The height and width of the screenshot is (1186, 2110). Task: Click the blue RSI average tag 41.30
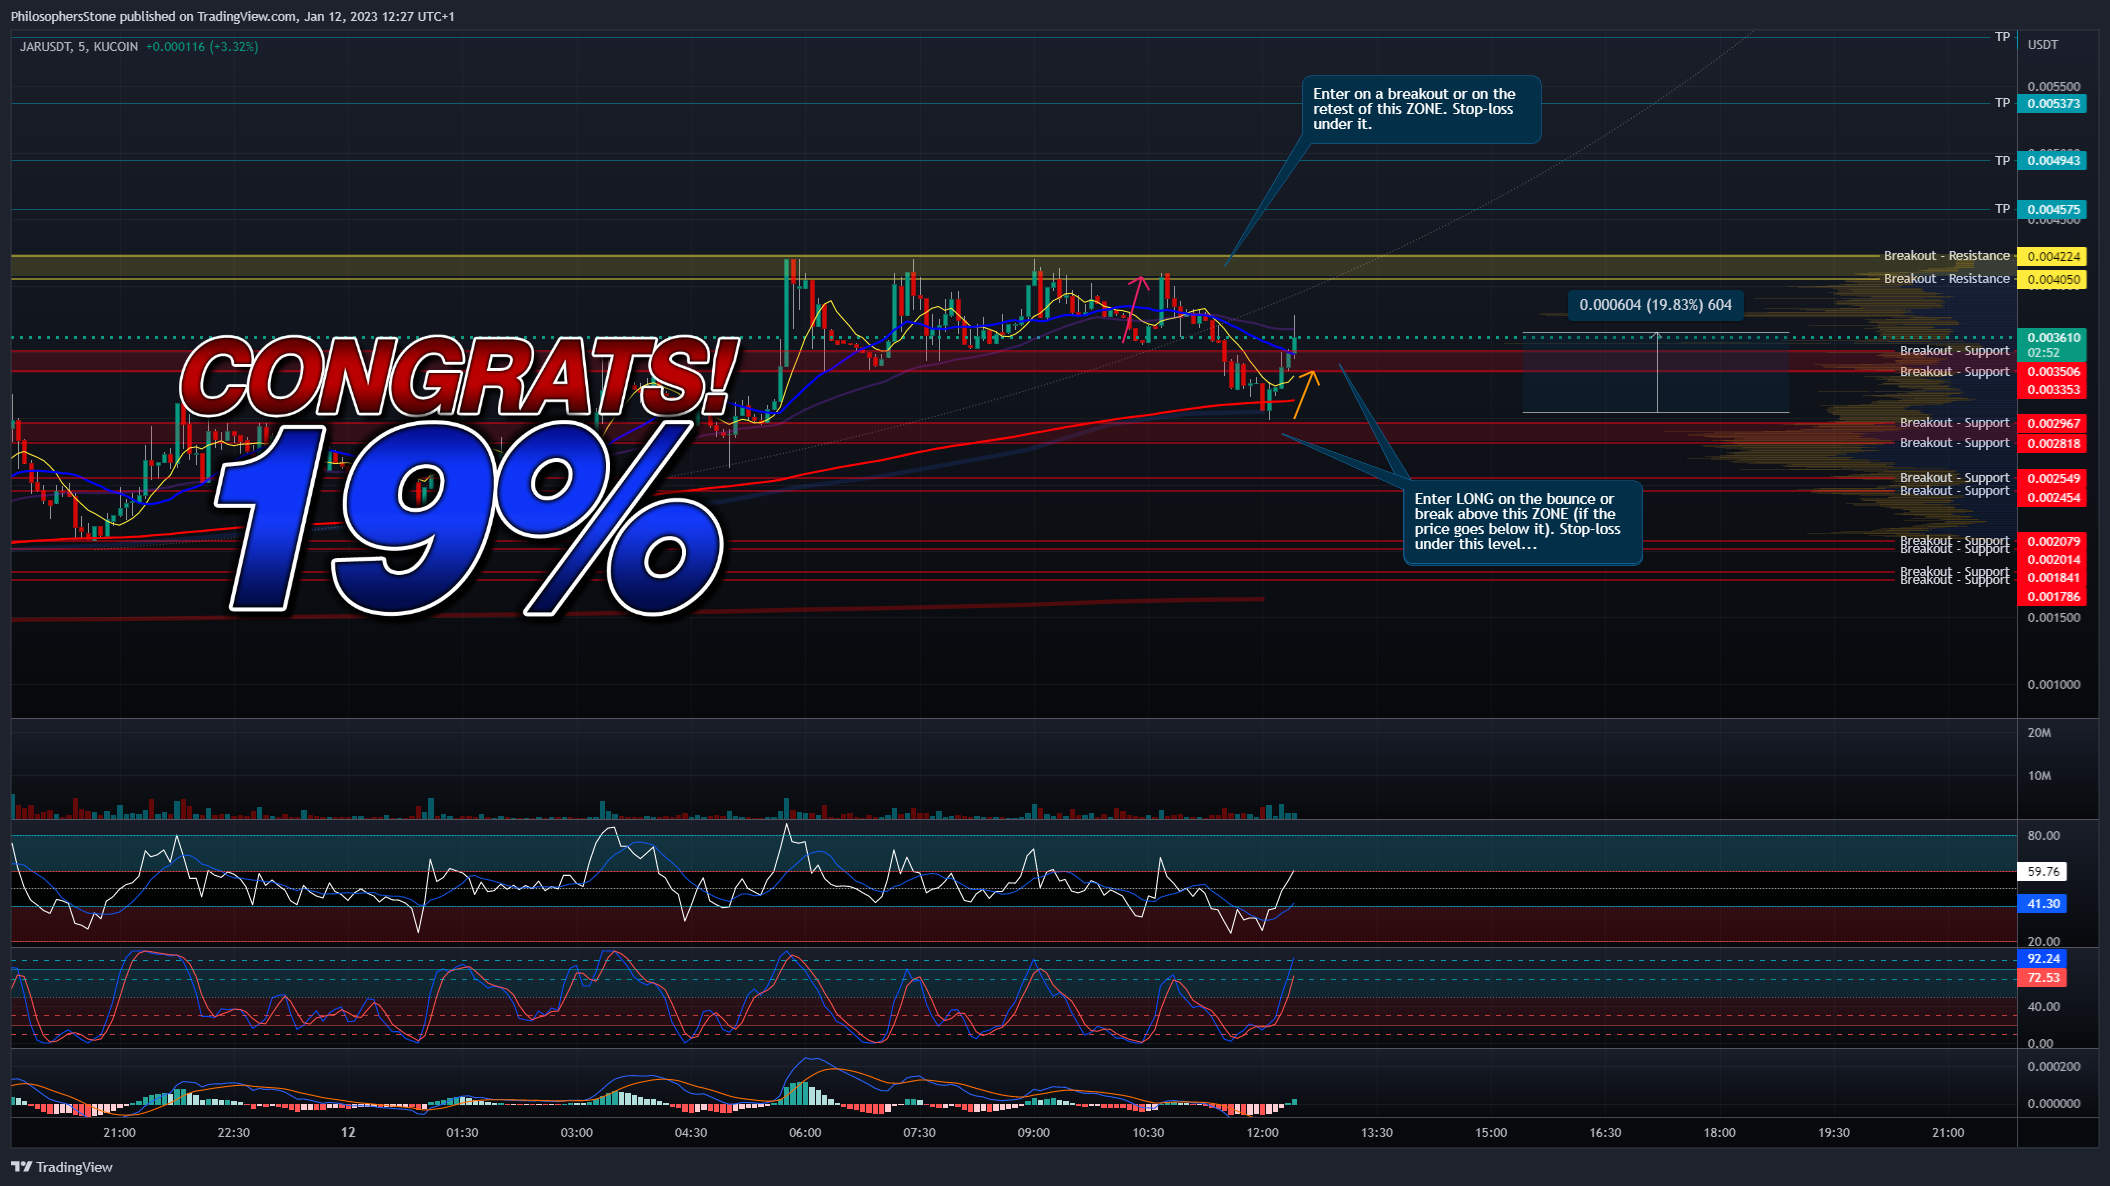[2042, 904]
